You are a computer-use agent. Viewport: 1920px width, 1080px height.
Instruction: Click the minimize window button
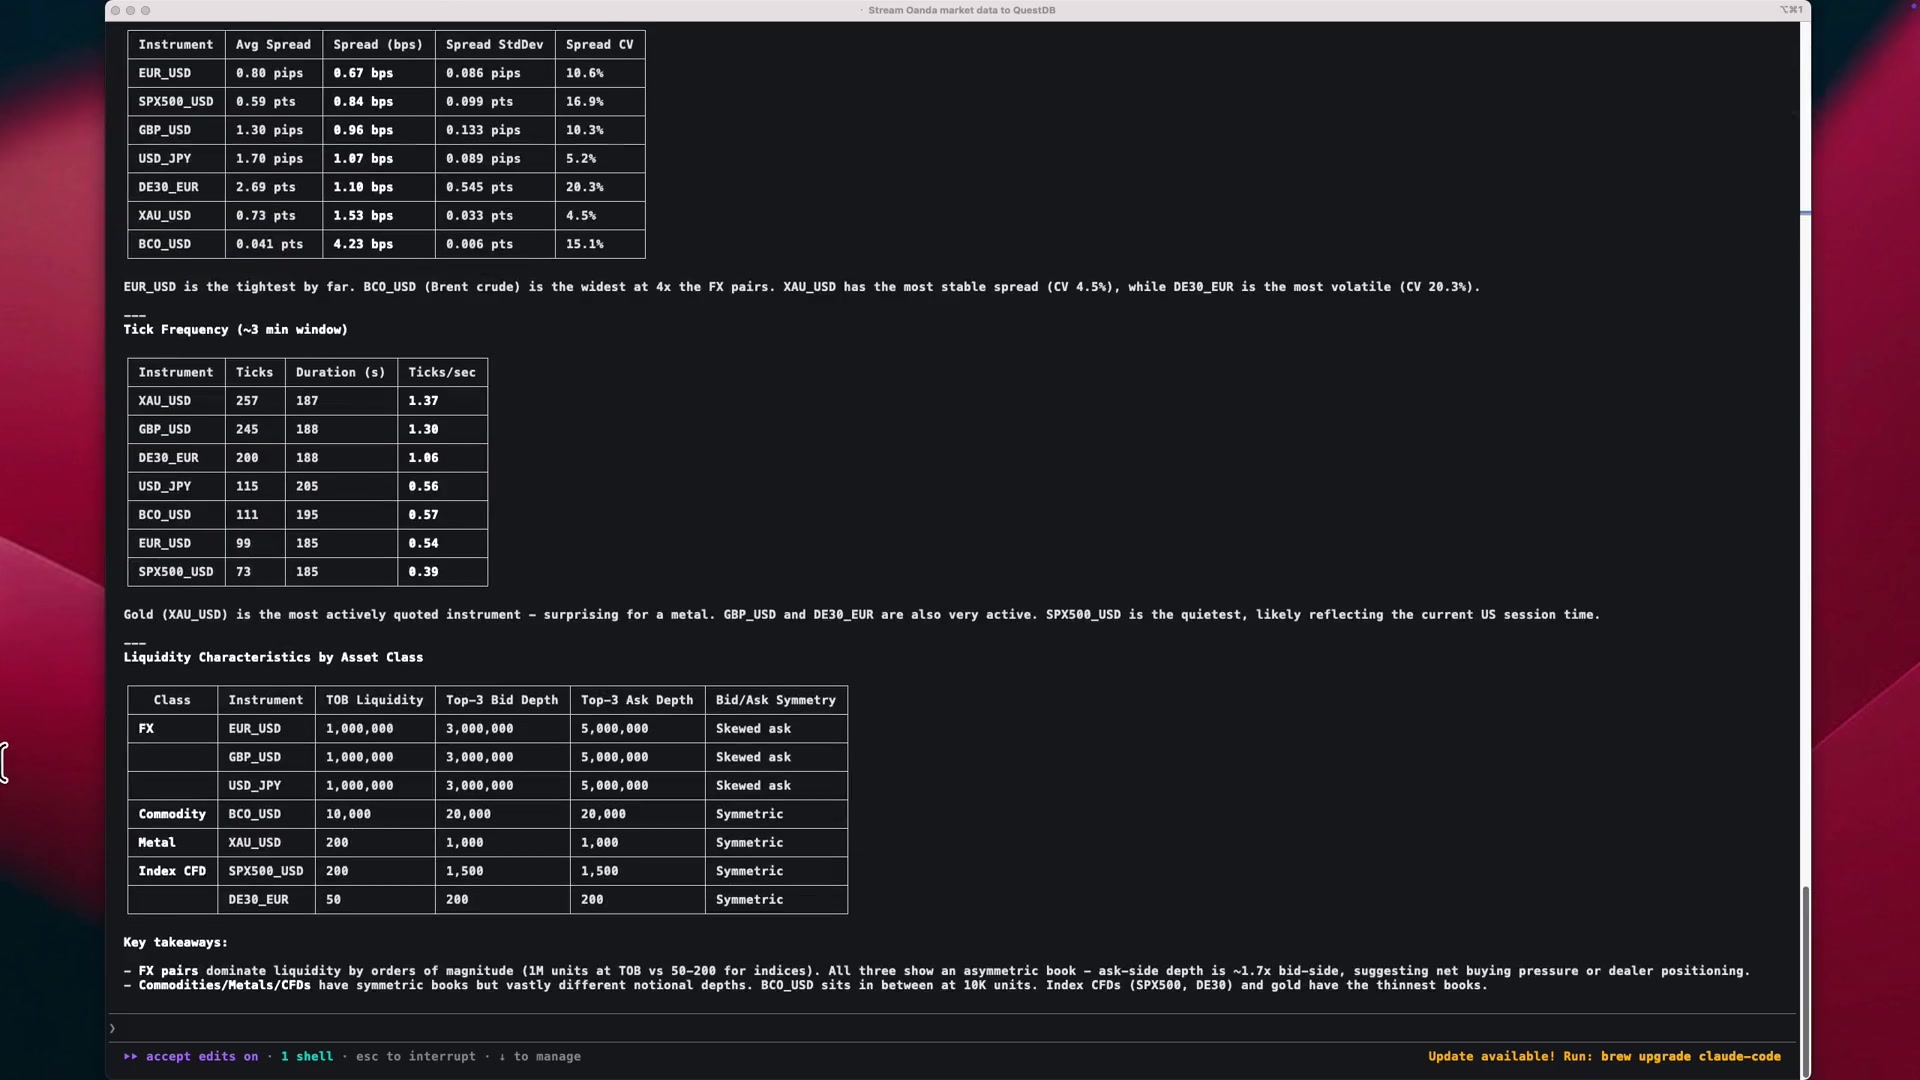click(x=130, y=10)
